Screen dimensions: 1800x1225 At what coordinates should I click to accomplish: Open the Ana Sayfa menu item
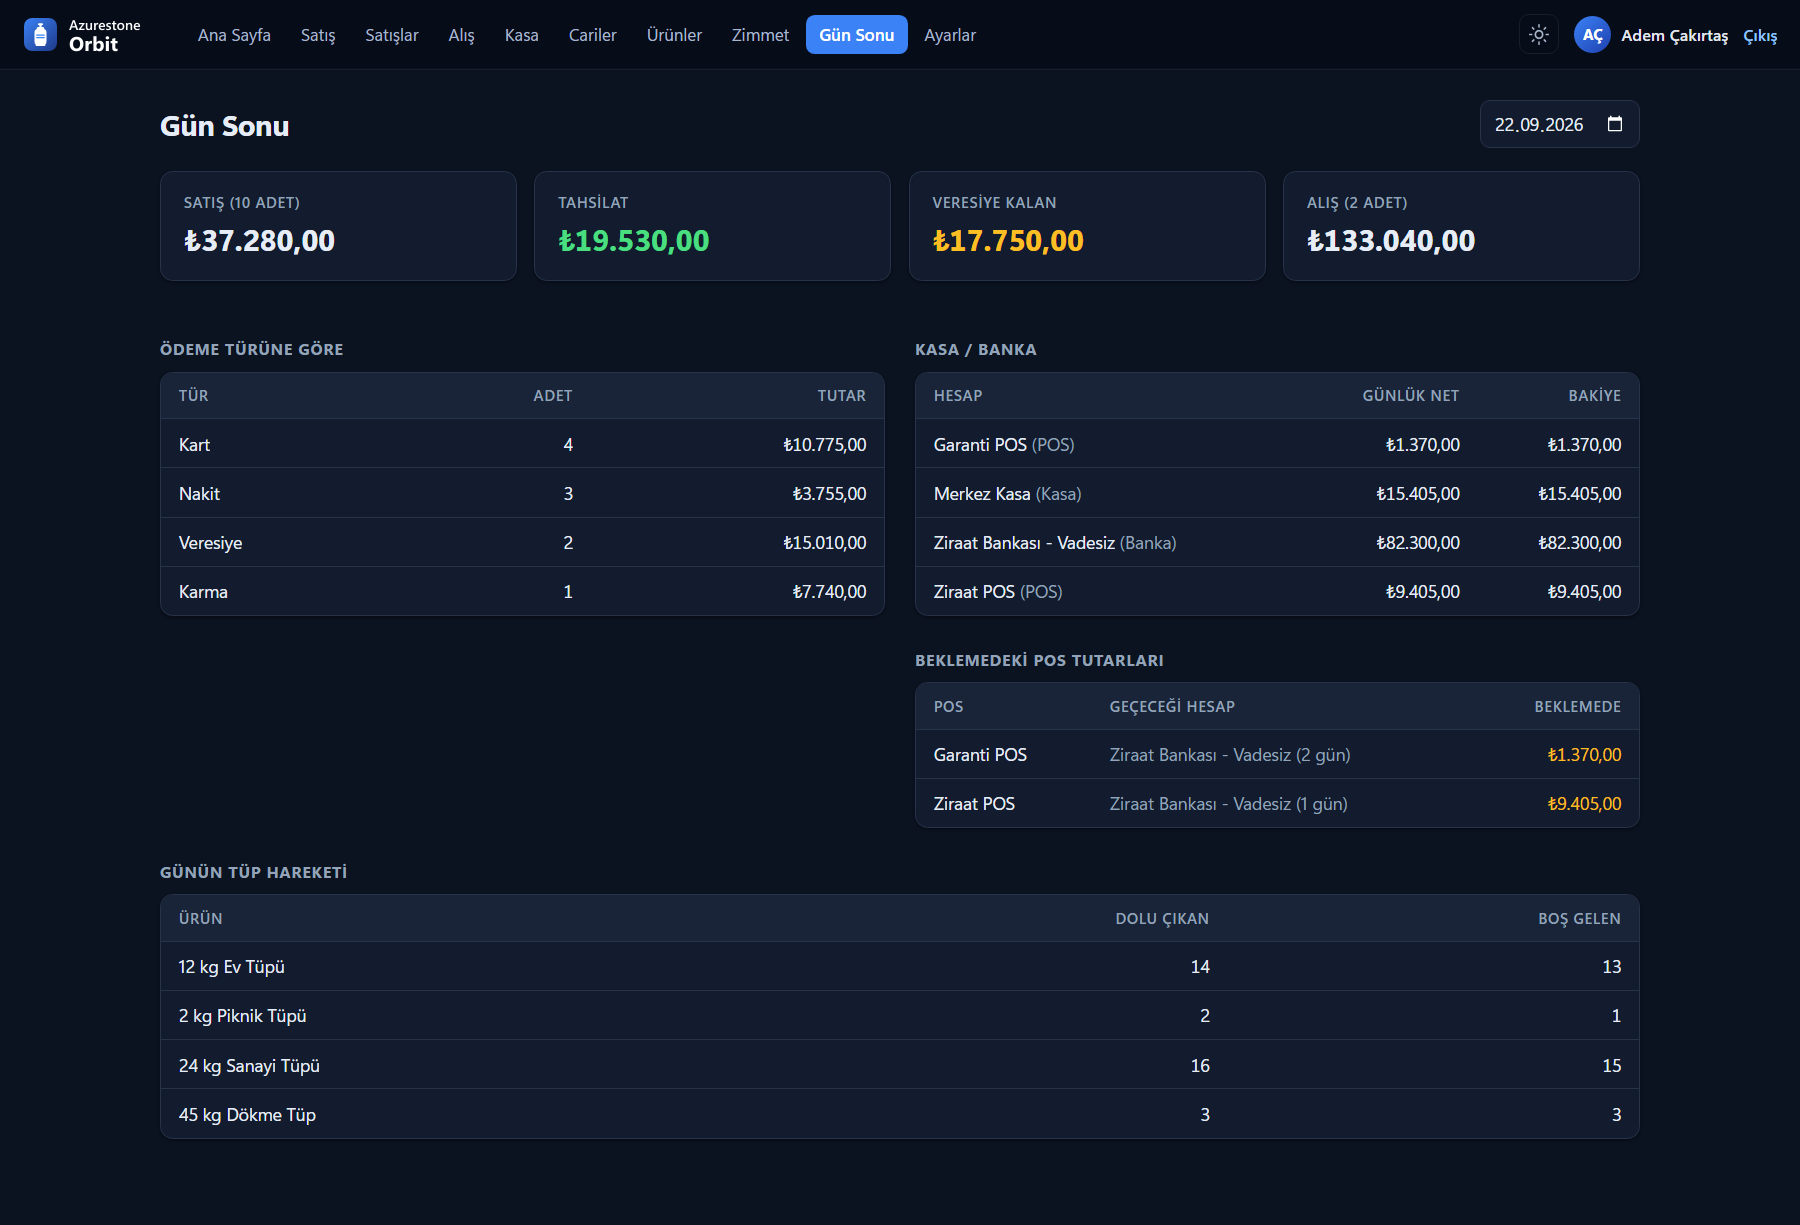[234, 35]
